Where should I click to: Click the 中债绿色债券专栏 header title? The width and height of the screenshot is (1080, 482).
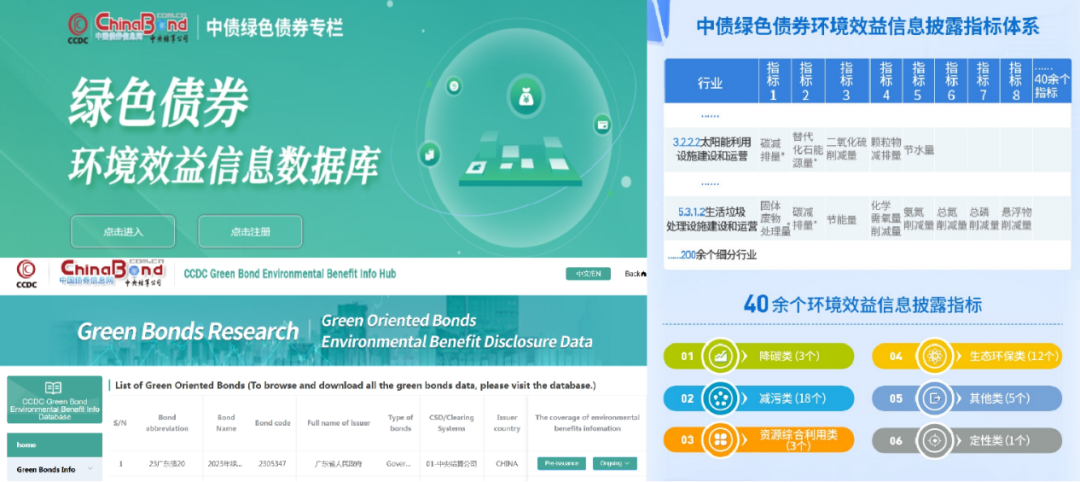click(x=276, y=28)
